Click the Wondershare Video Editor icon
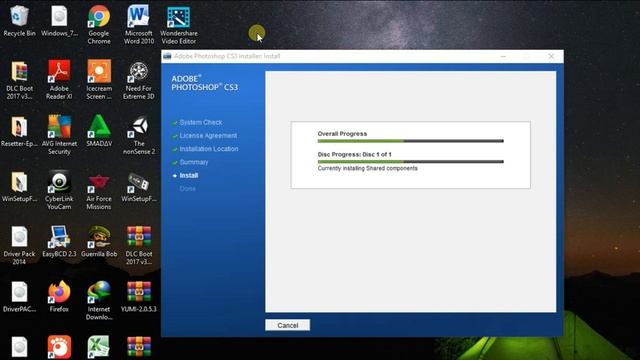640x360 pixels. (x=178, y=24)
